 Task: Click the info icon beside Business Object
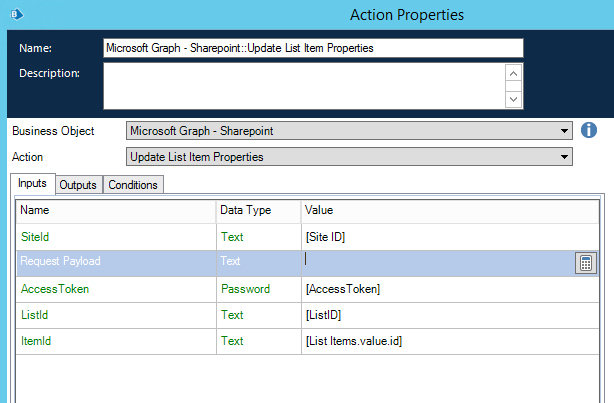tap(590, 131)
